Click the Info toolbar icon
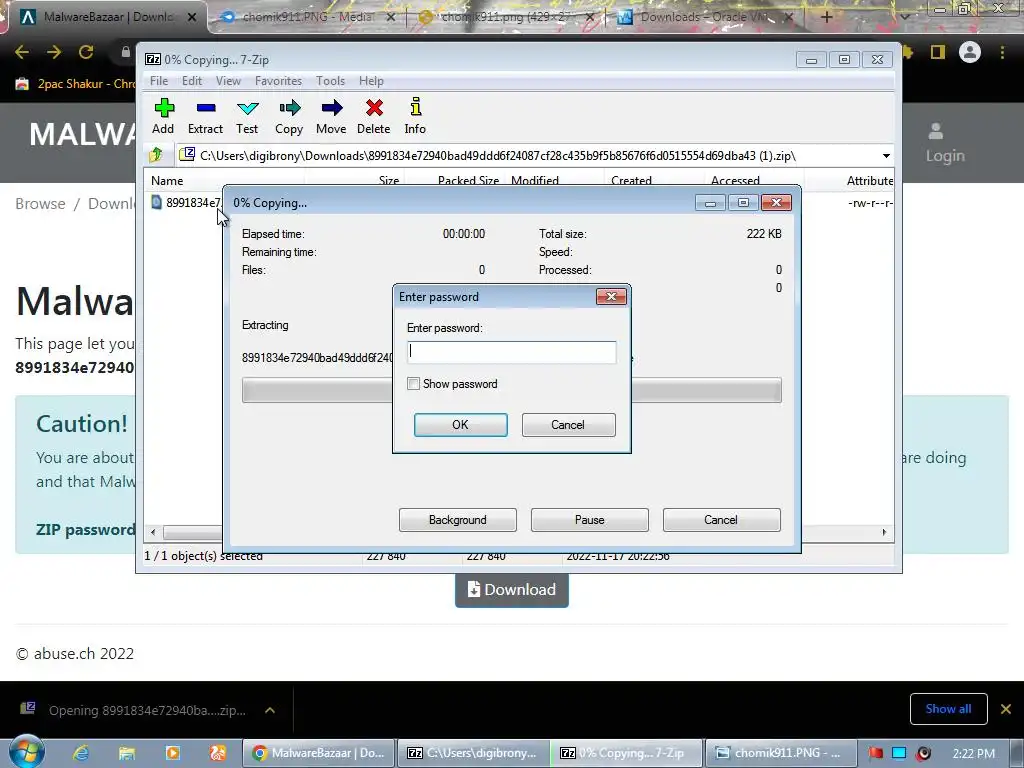 tap(415, 116)
